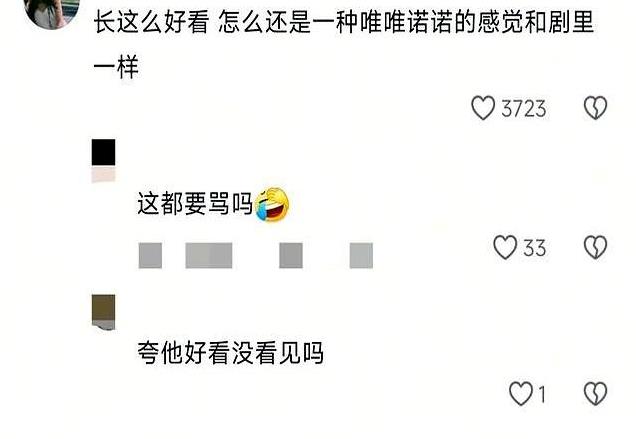Select the reply text "这都要骂吗"
This screenshot has width=636, height=439.
pos(195,204)
